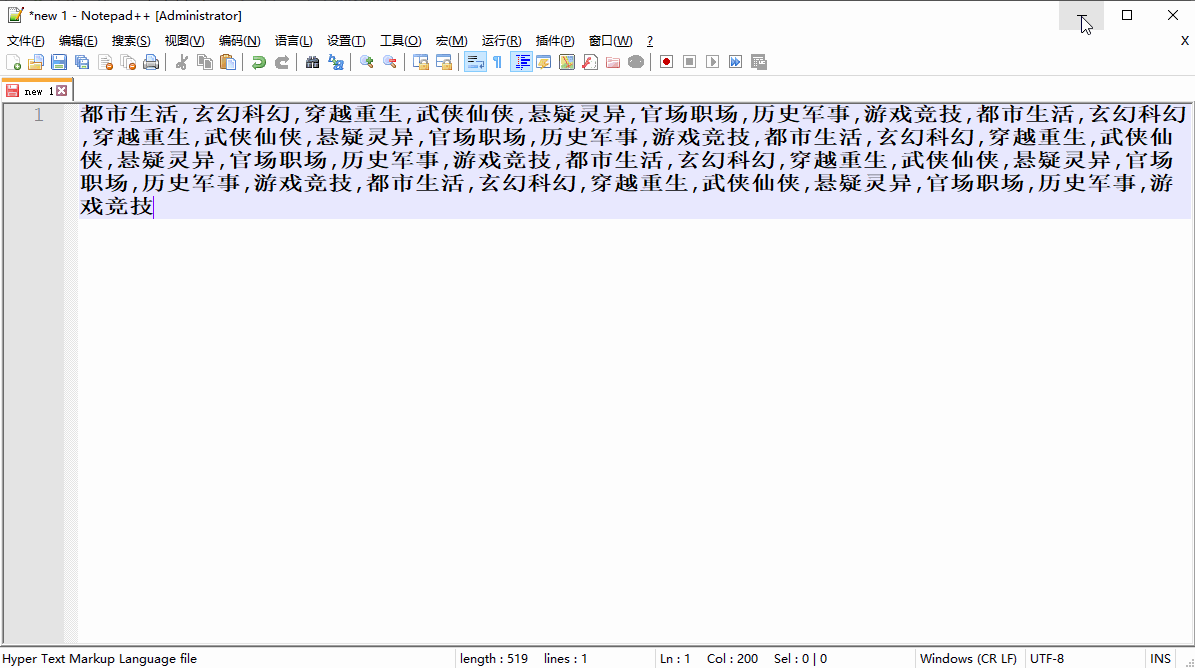Click the Print icon

point(149,62)
